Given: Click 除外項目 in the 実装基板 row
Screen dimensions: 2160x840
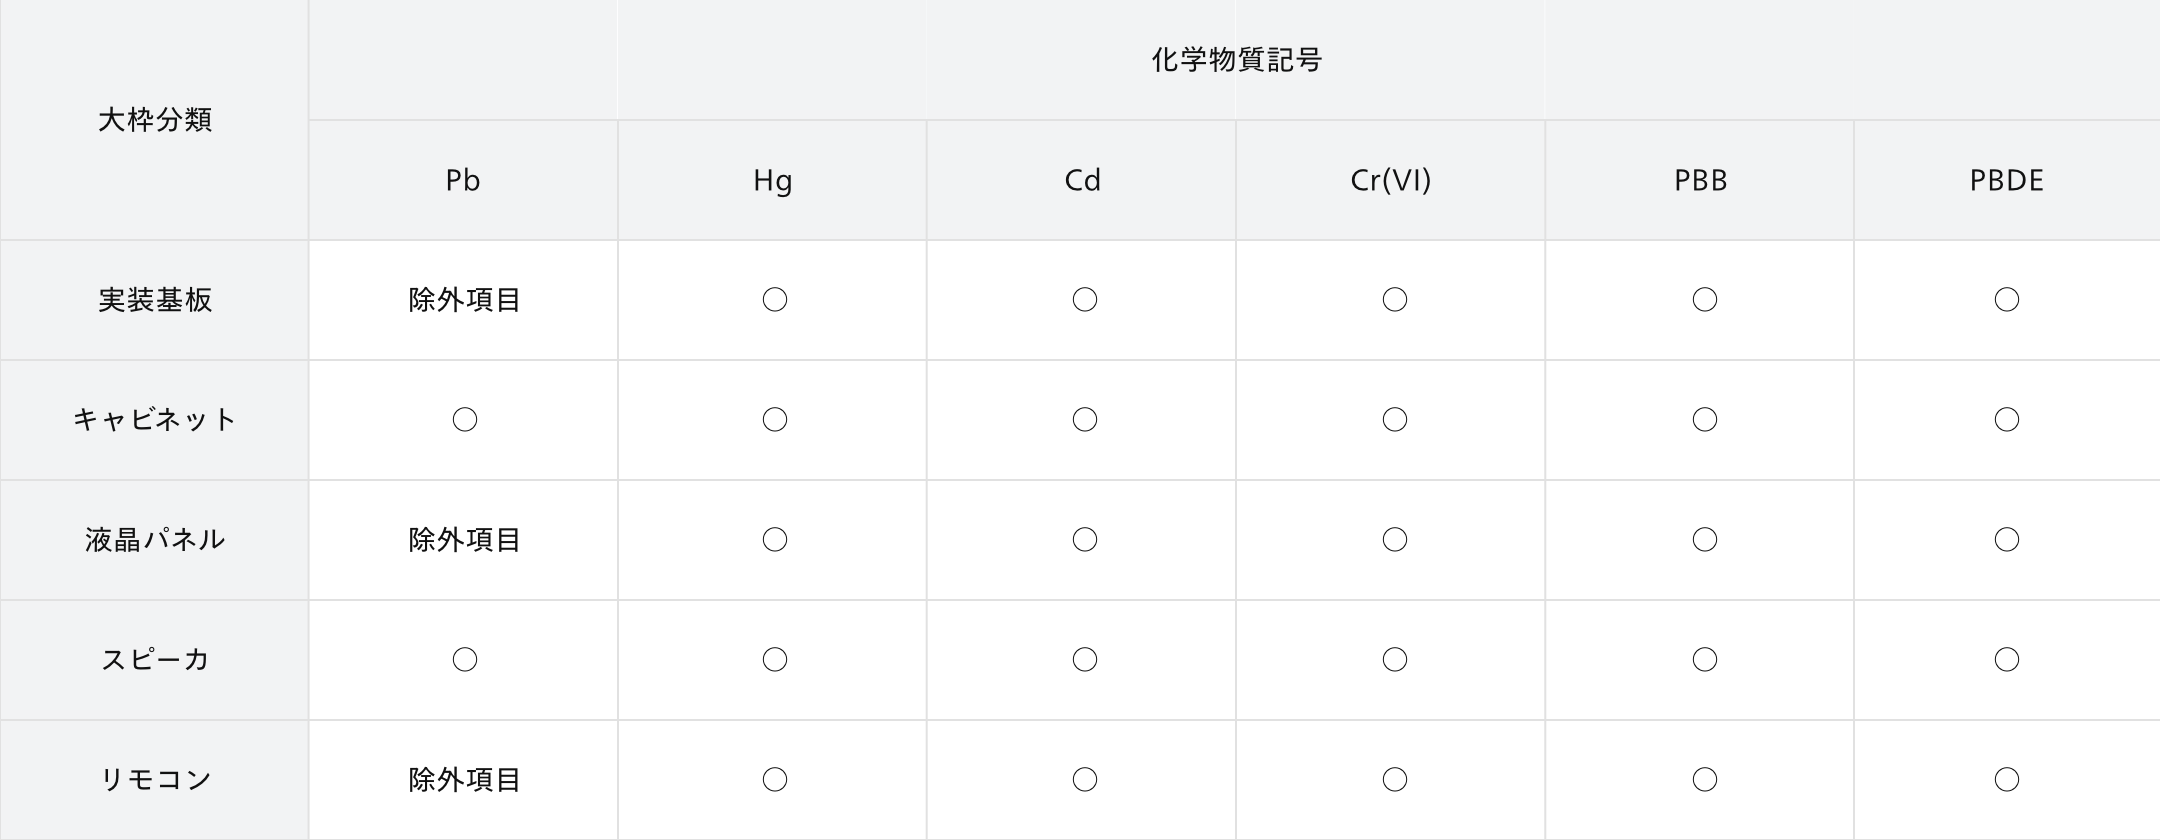Looking at the screenshot, I should tap(464, 300).
